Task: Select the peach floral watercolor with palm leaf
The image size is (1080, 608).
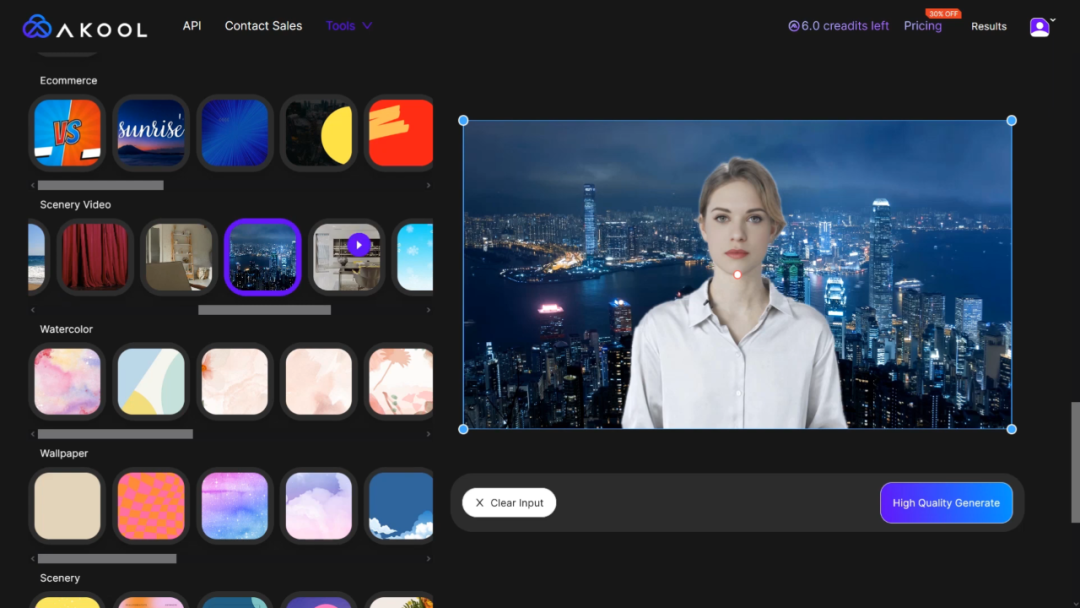Action: [401, 381]
